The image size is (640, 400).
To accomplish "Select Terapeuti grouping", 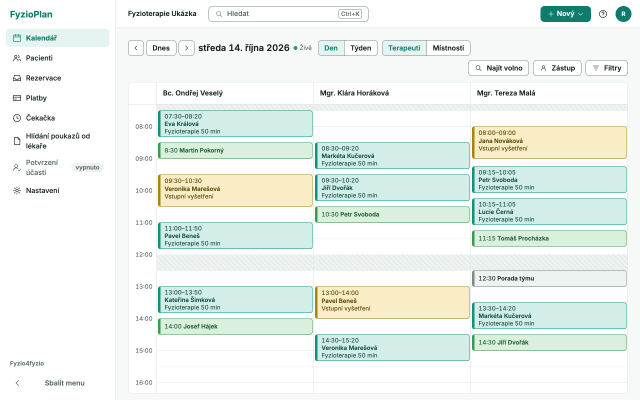I will pos(404,48).
